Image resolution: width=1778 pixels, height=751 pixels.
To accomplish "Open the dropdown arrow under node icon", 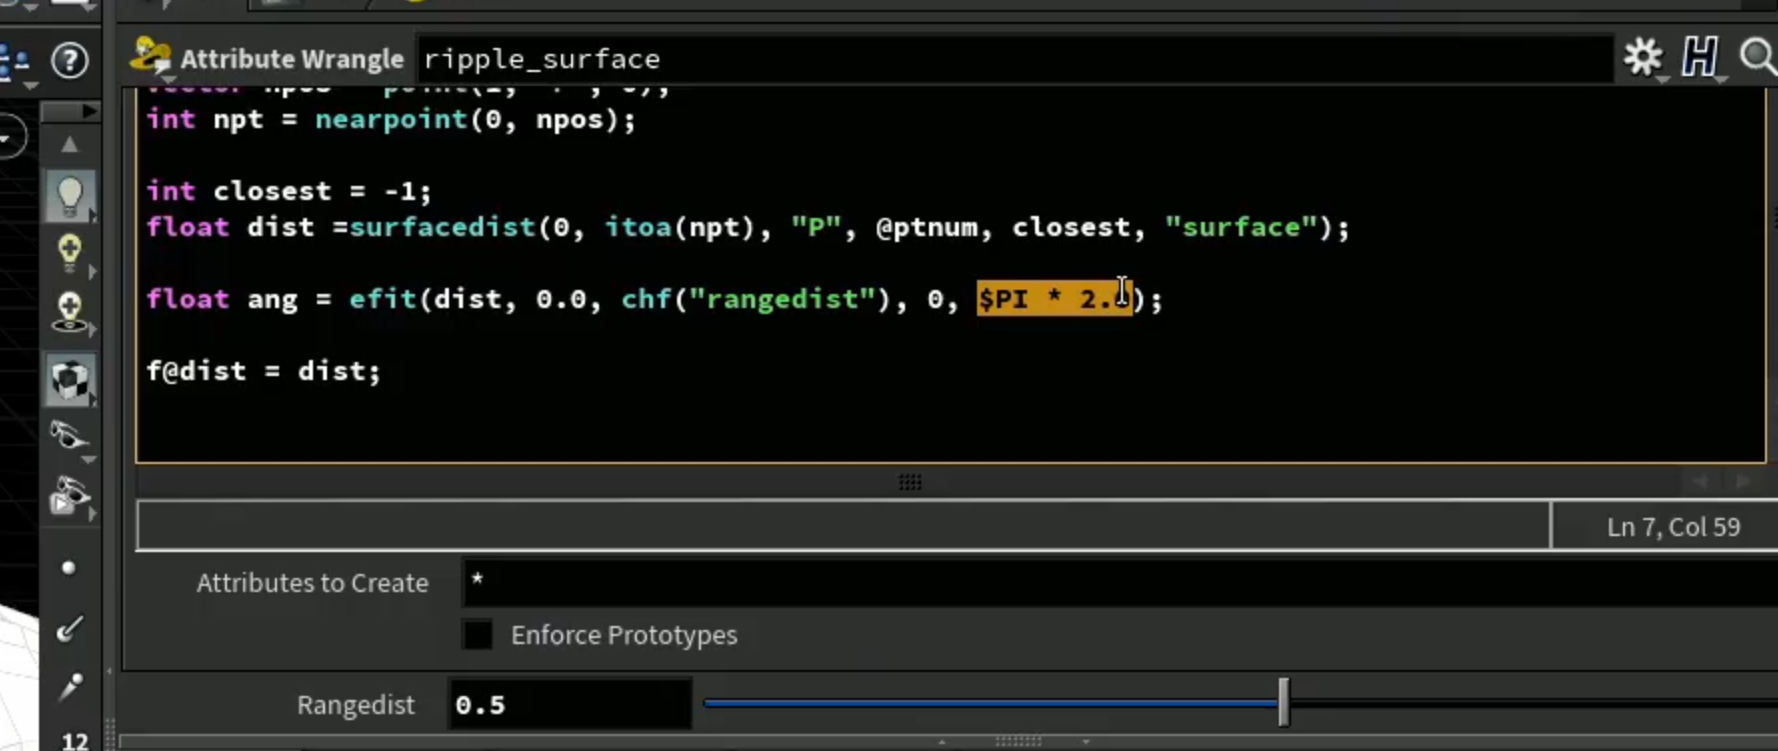I will pyautogui.click(x=168, y=80).
